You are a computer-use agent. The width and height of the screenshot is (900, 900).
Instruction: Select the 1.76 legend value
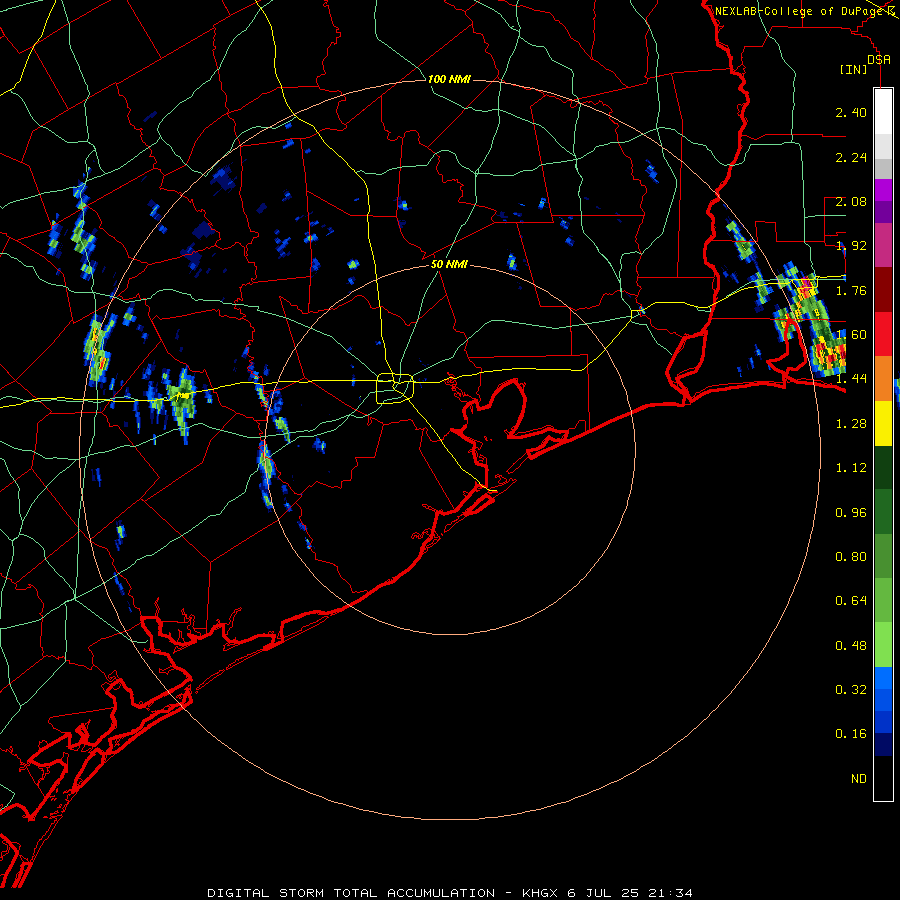click(851, 290)
